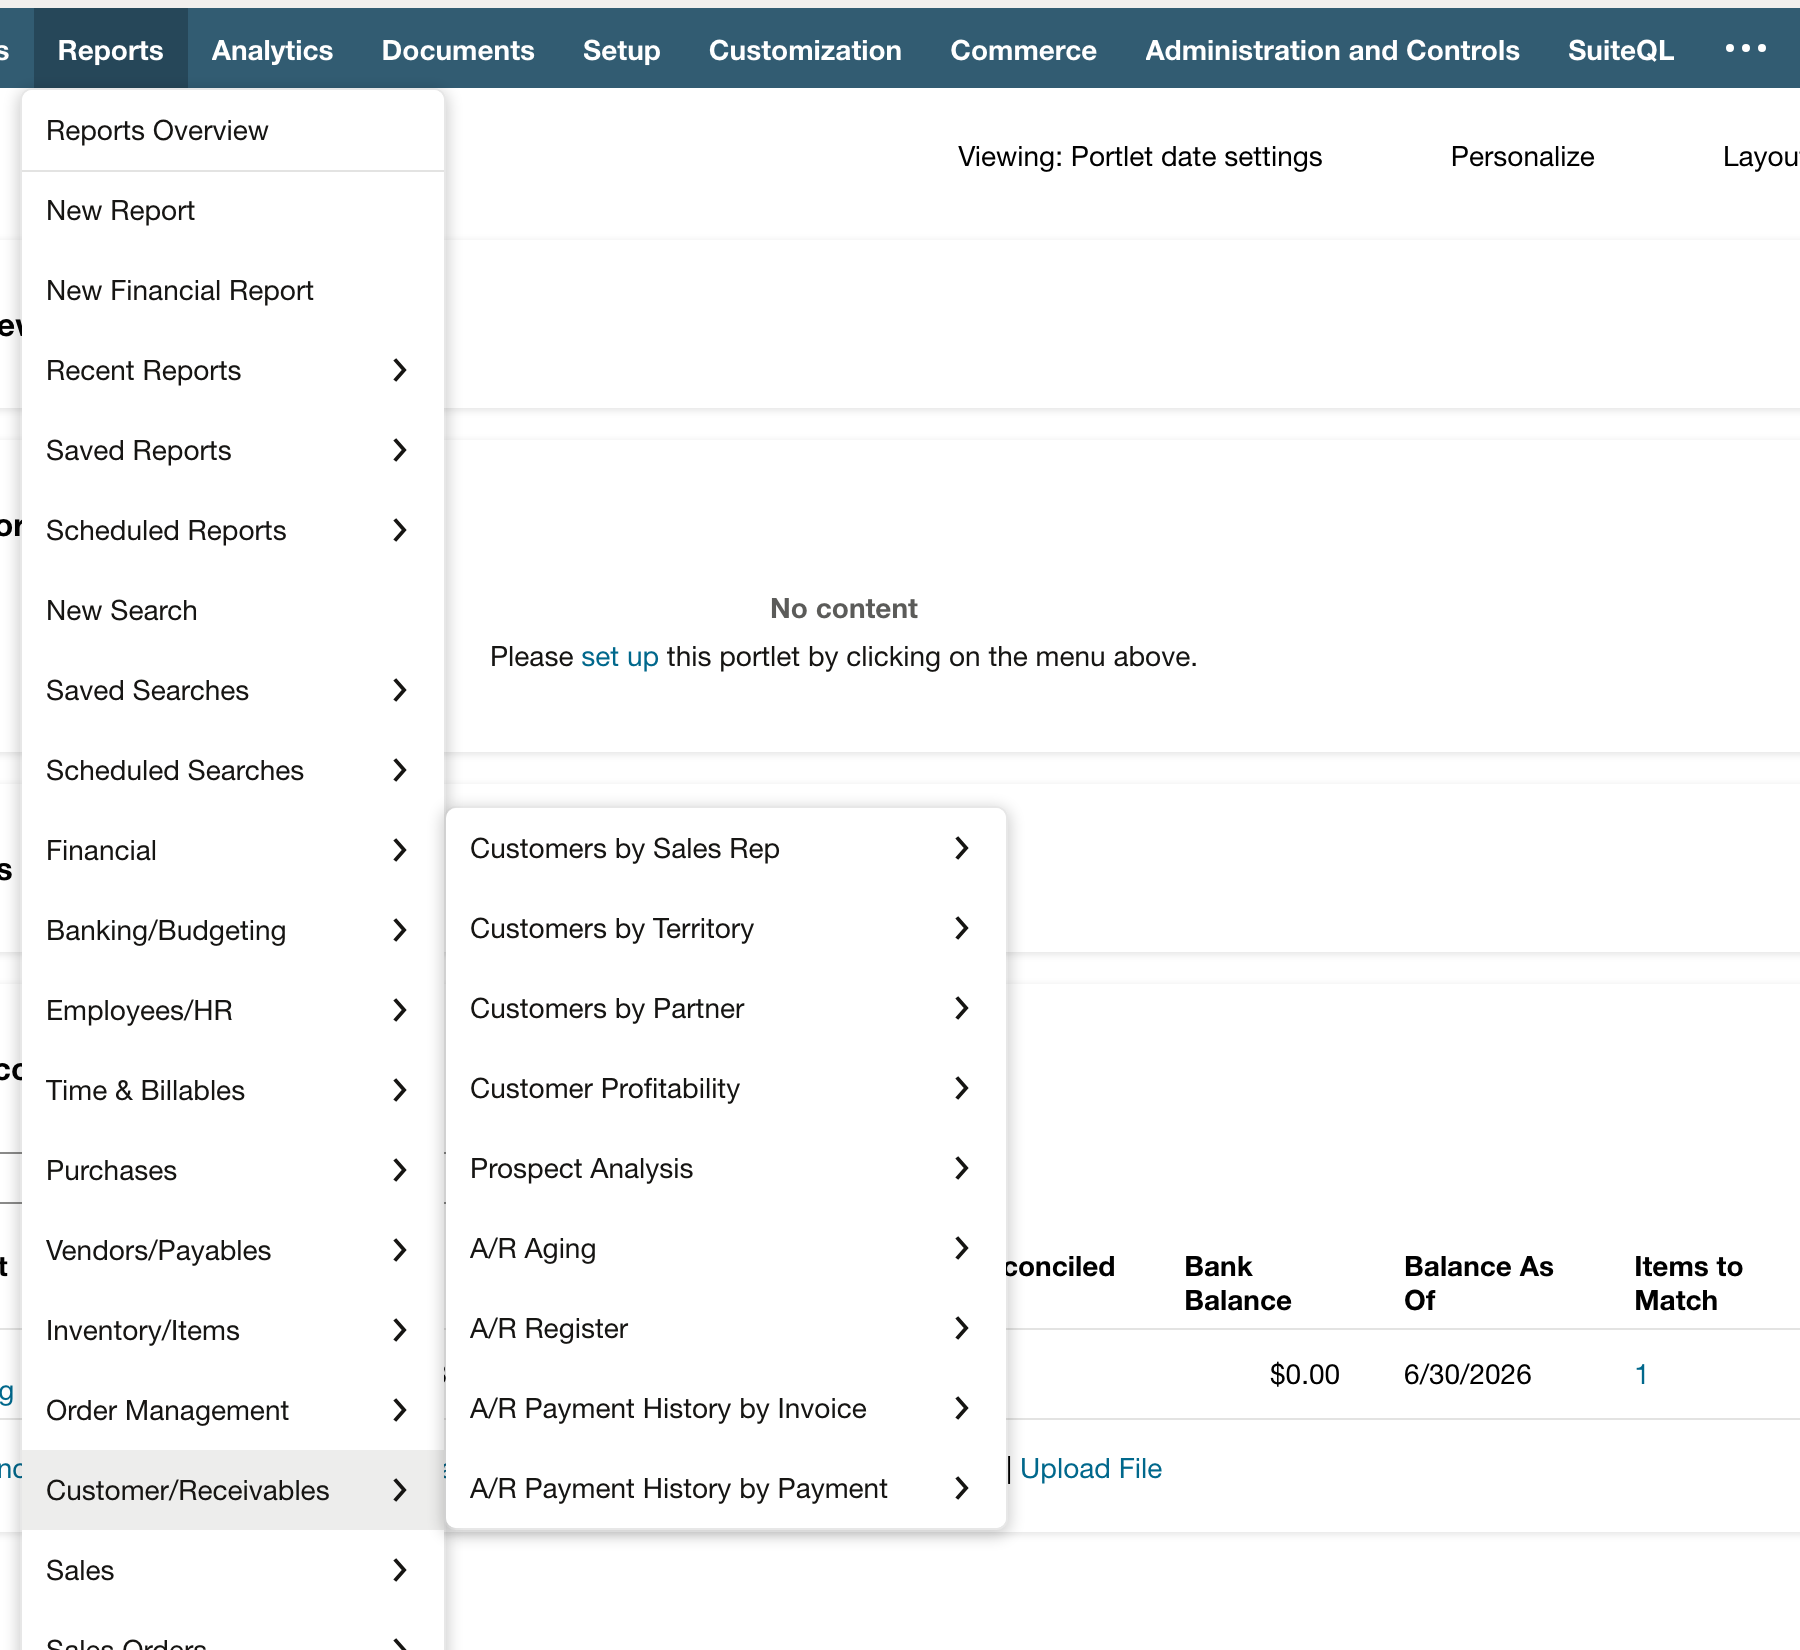
Task: Open Order Management menu item
Action: click(x=233, y=1410)
